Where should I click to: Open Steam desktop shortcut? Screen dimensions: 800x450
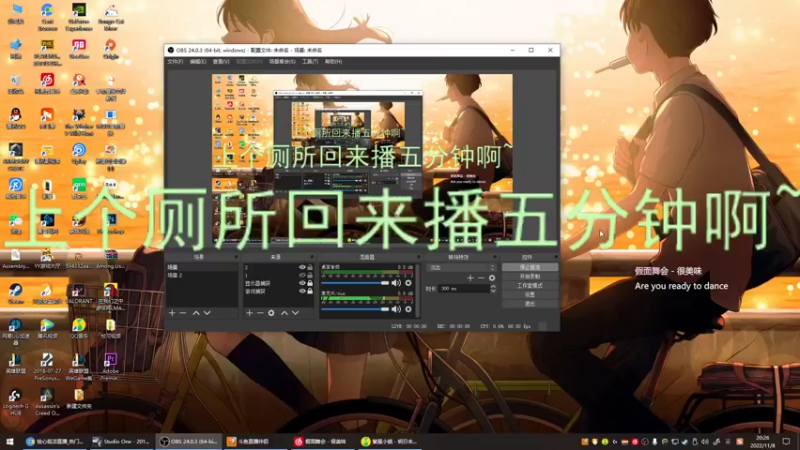[x=15, y=295]
